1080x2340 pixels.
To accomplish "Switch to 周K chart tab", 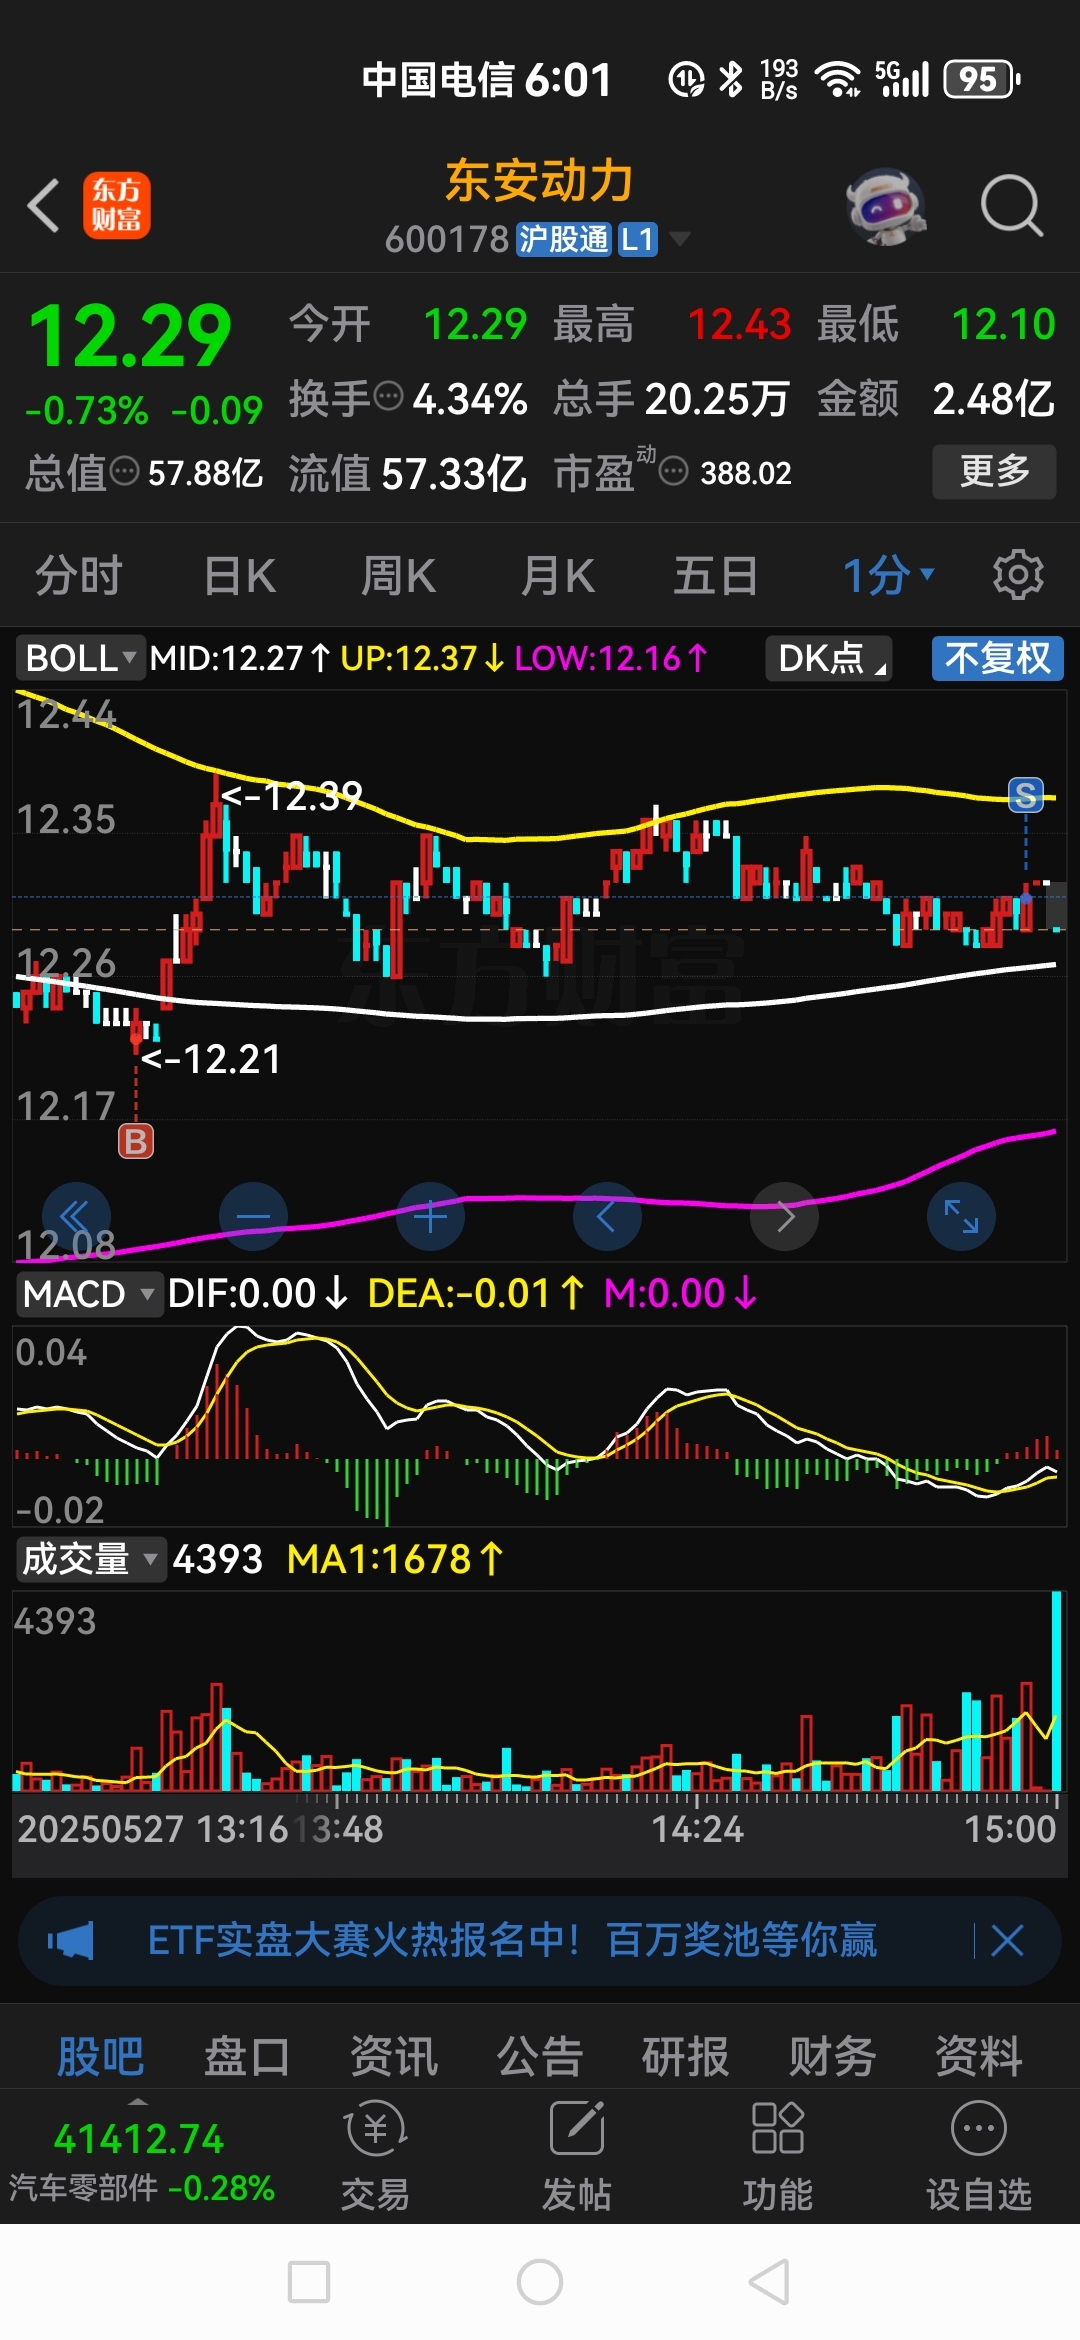I will (398, 575).
